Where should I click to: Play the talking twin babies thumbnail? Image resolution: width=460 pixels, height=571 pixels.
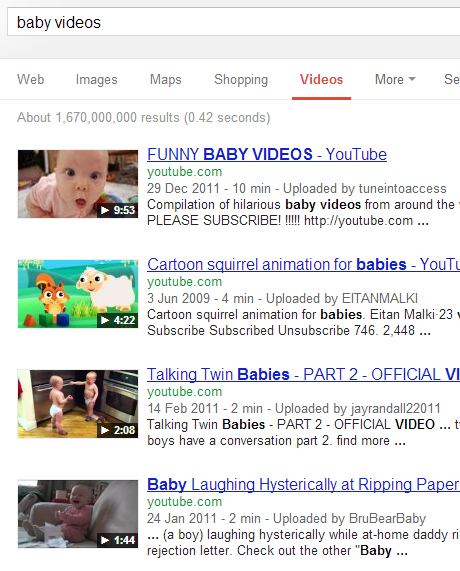coord(78,404)
